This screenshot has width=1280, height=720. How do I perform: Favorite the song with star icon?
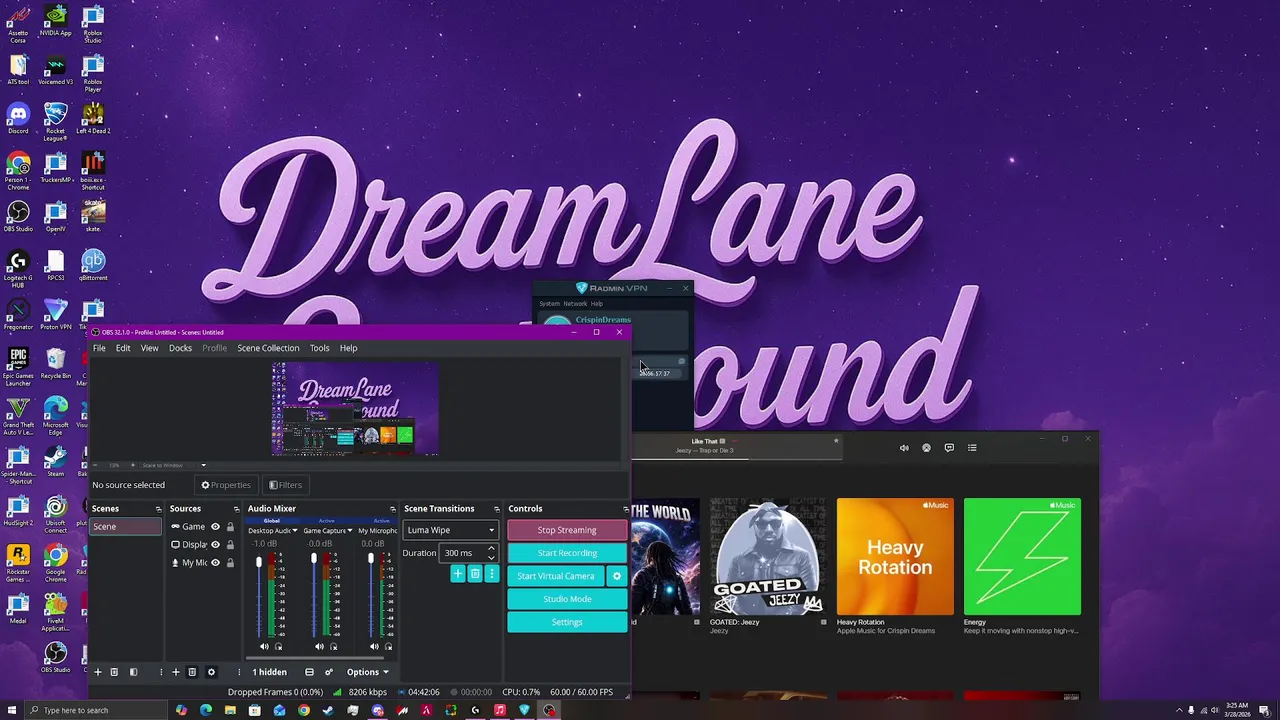click(836, 441)
